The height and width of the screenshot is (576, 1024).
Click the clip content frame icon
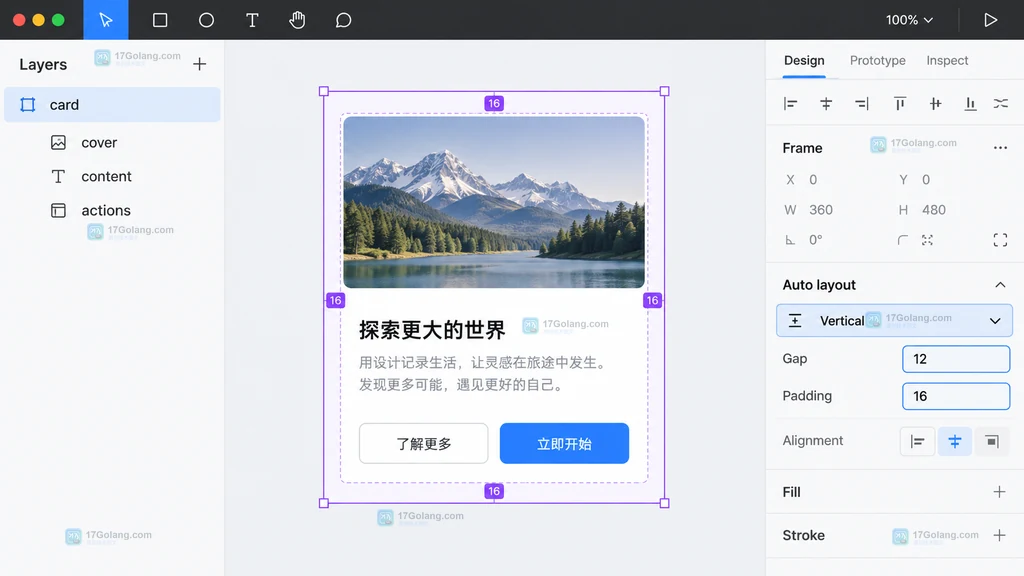pyautogui.click(x=1000, y=240)
